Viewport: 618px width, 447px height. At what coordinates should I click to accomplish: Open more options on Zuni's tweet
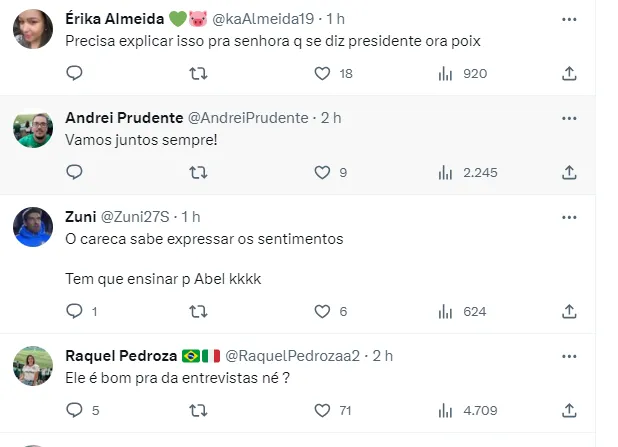(569, 216)
